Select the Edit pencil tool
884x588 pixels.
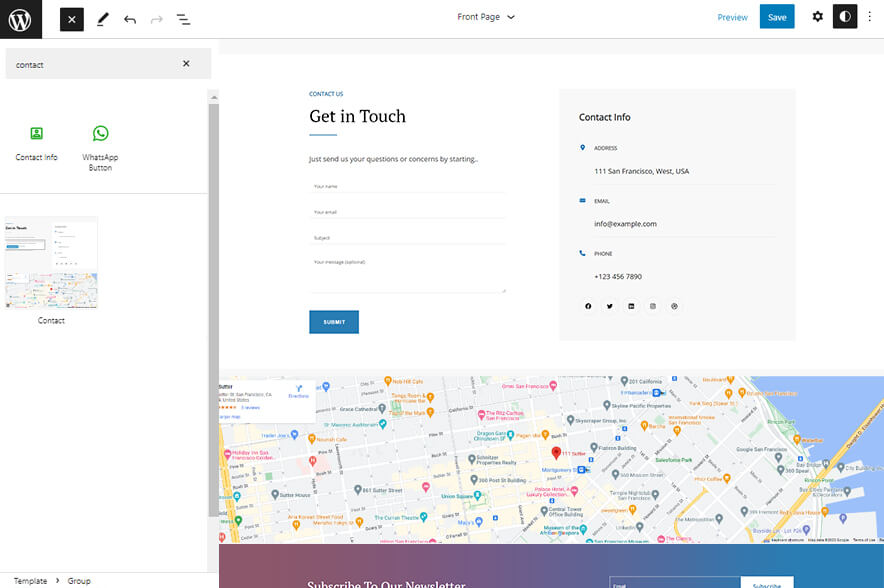(102, 19)
